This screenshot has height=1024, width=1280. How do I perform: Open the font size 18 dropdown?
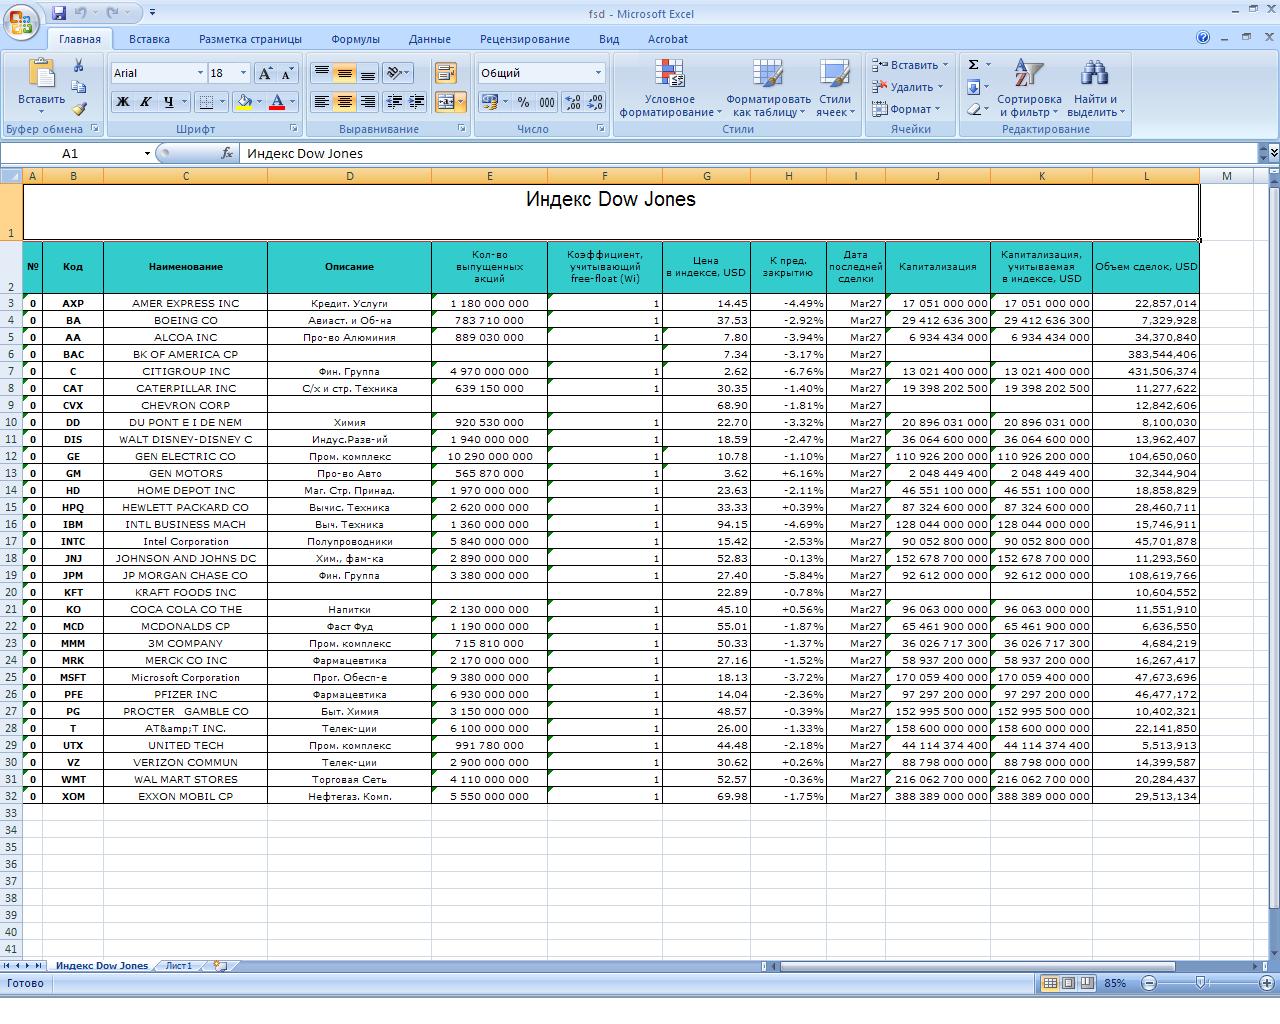243,73
